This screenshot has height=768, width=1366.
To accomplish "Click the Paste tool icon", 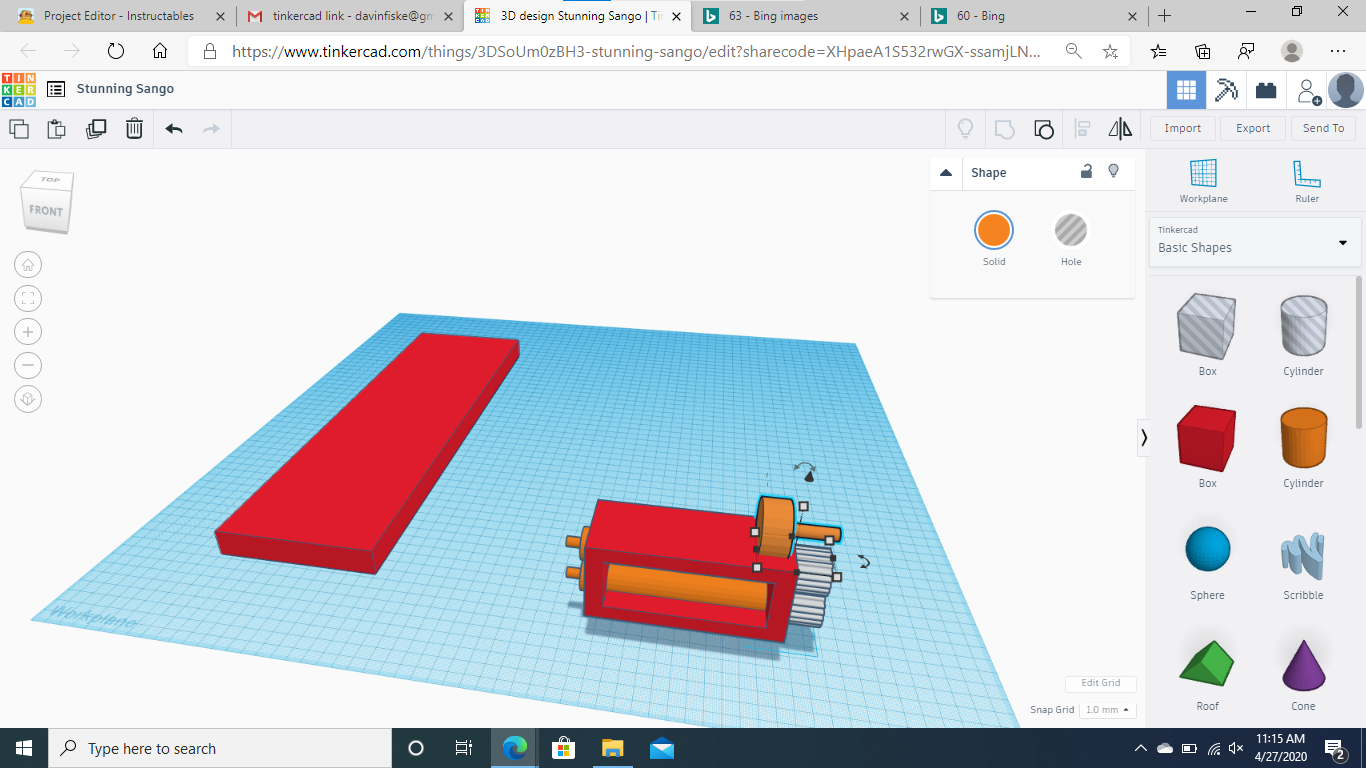I will pos(57,128).
